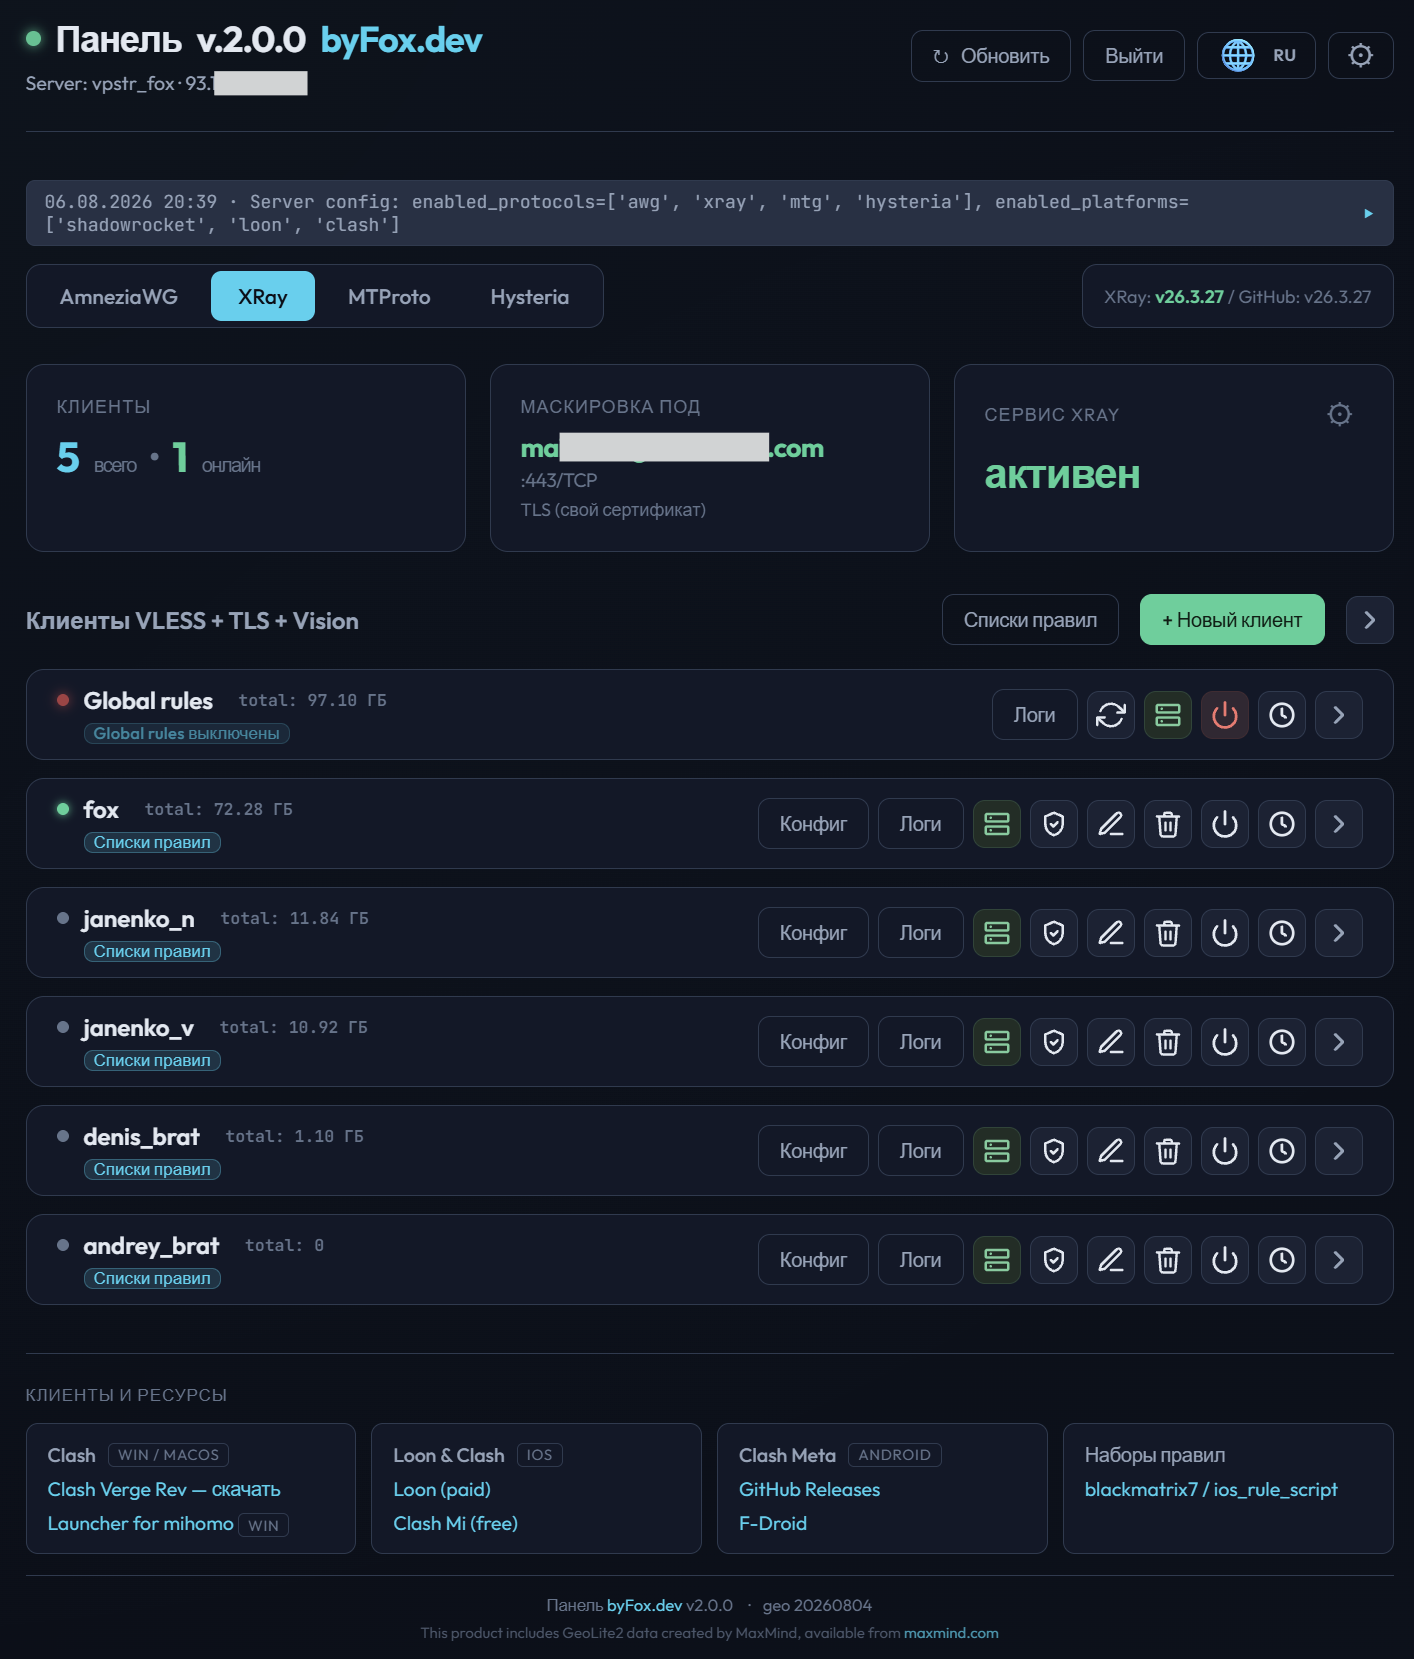This screenshot has height=1659, width=1414.
Task: Select the XRay tab
Action: (x=263, y=296)
